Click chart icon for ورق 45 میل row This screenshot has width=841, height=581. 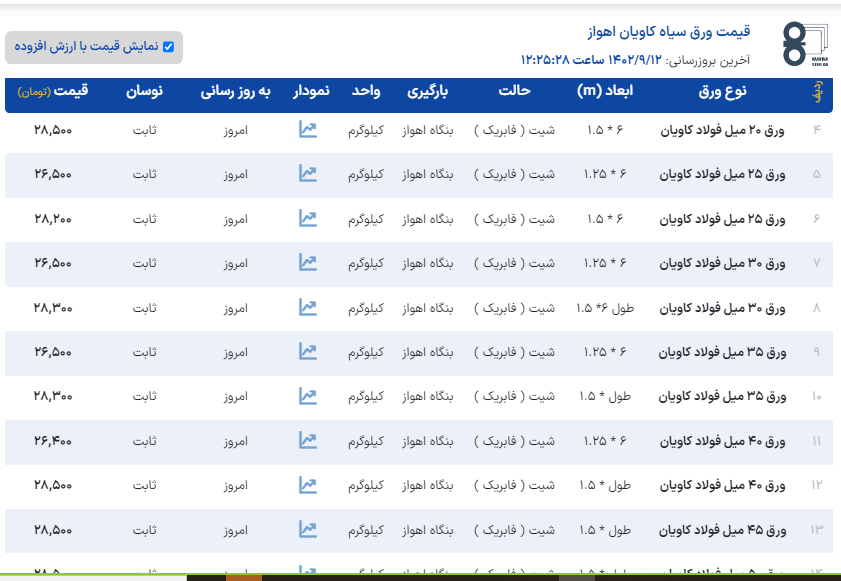tap(308, 529)
